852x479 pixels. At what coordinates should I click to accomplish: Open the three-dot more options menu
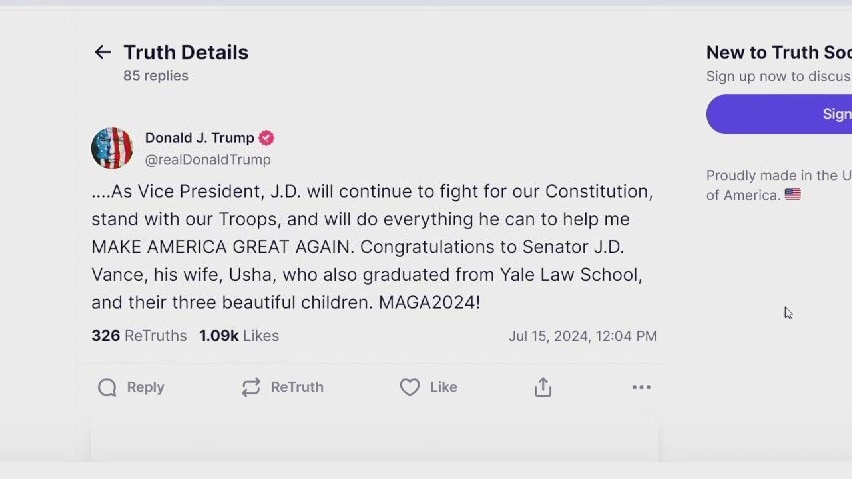[641, 387]
